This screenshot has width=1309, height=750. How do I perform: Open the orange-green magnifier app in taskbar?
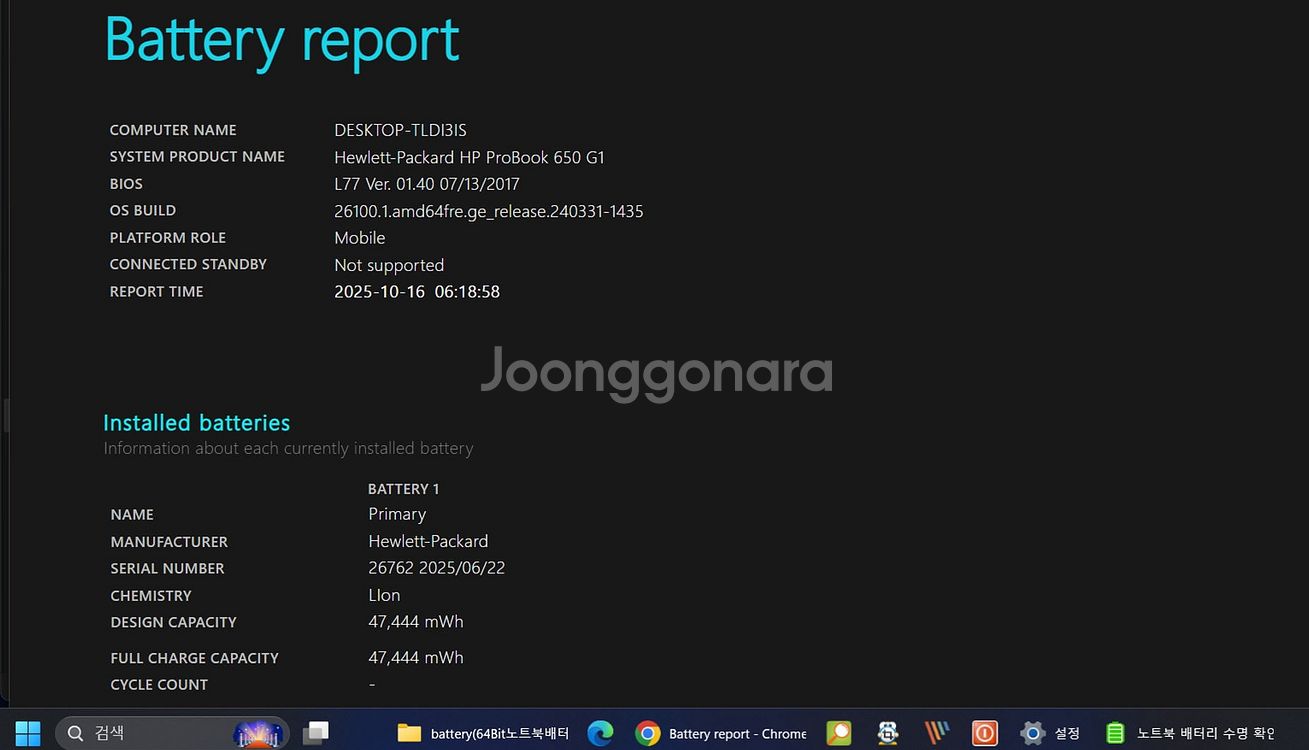coord(839,733)
